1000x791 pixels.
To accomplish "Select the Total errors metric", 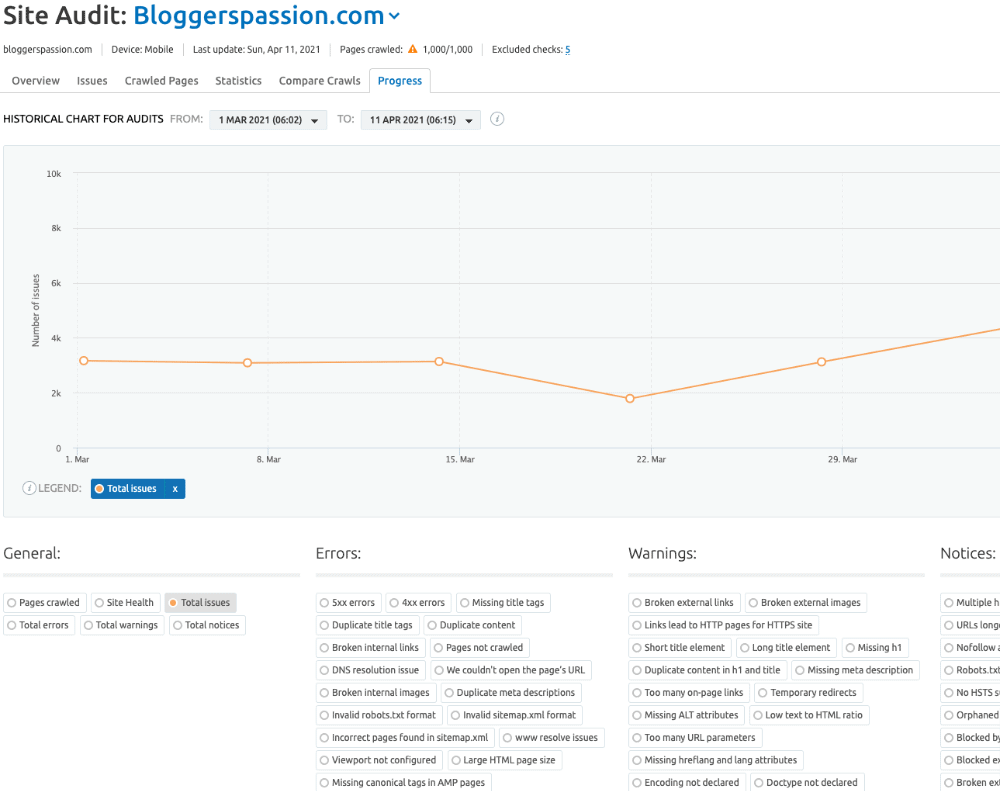I will coord(39,625).
